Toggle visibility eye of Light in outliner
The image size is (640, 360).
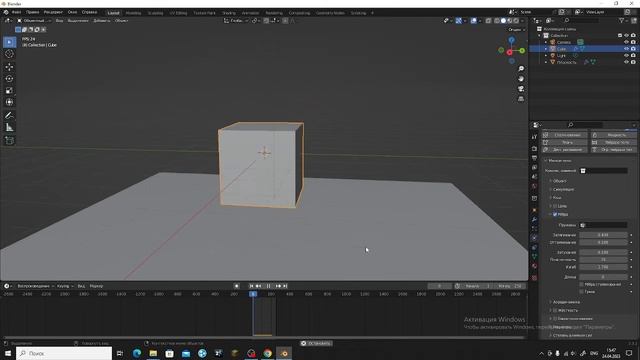pyautogui.click(x=626, y=56)
